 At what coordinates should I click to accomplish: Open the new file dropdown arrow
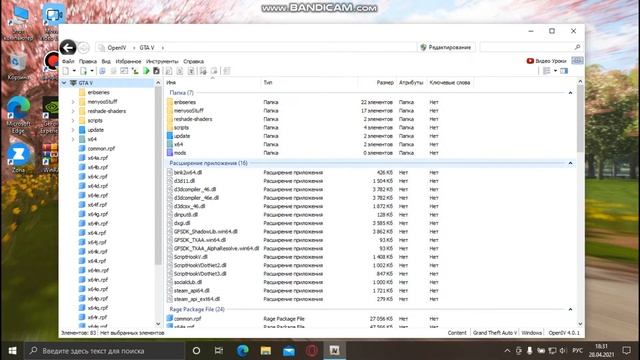pos(74,71)
